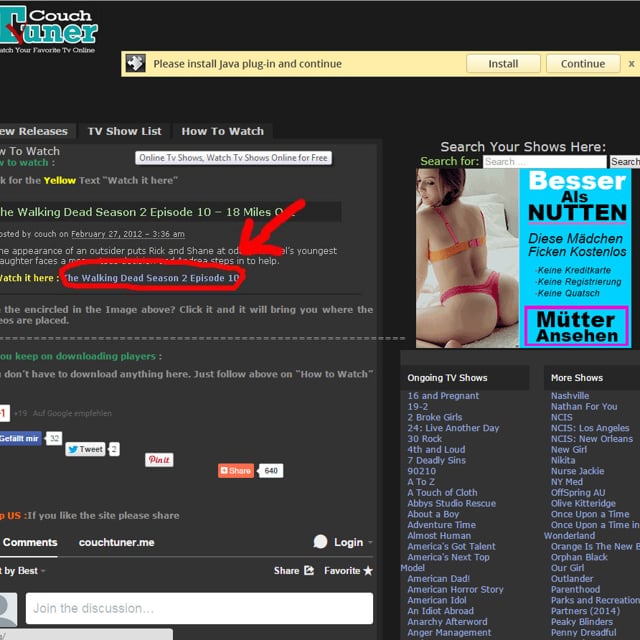640x640 pixels.
Task: Click the Continue button
Action: click(582, 64)
